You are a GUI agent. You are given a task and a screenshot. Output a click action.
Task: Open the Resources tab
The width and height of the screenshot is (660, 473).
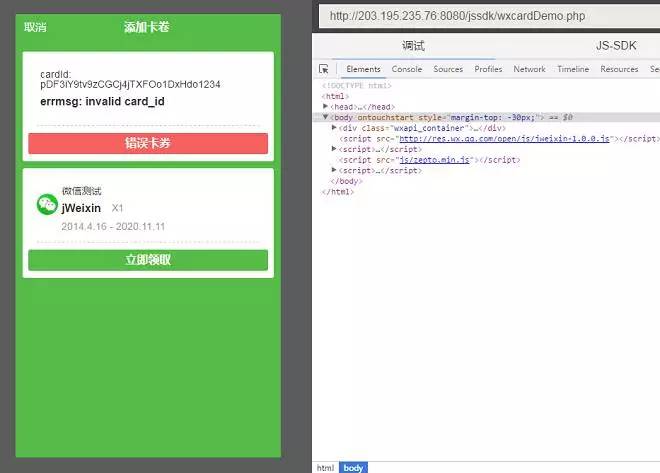619,69
